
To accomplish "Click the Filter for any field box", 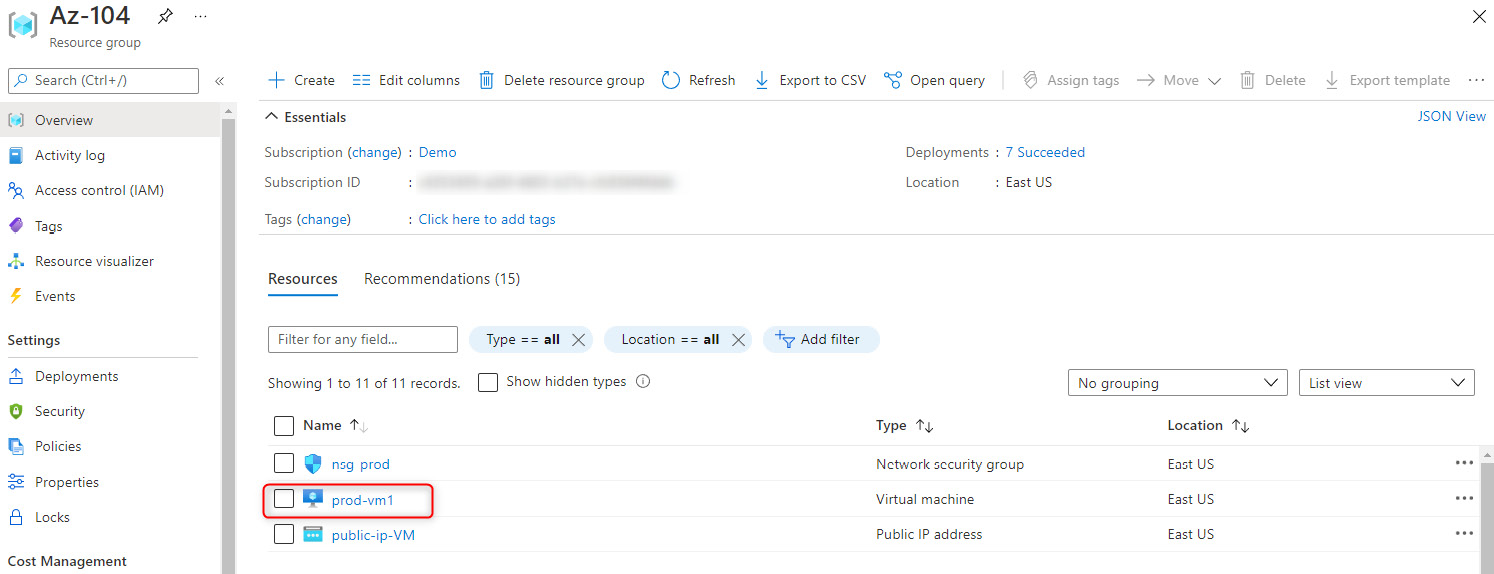I will click(x=363, y=339).
